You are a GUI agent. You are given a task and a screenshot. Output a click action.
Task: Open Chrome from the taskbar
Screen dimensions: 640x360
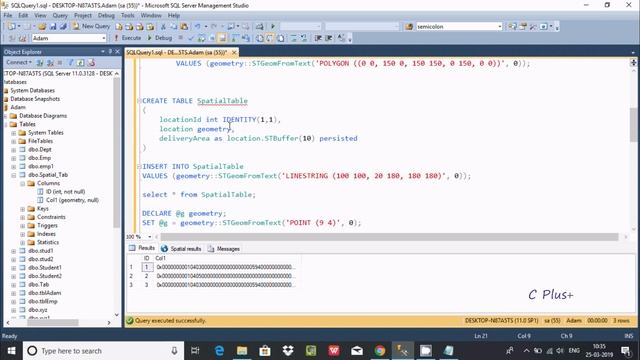(x=380, y=351)
